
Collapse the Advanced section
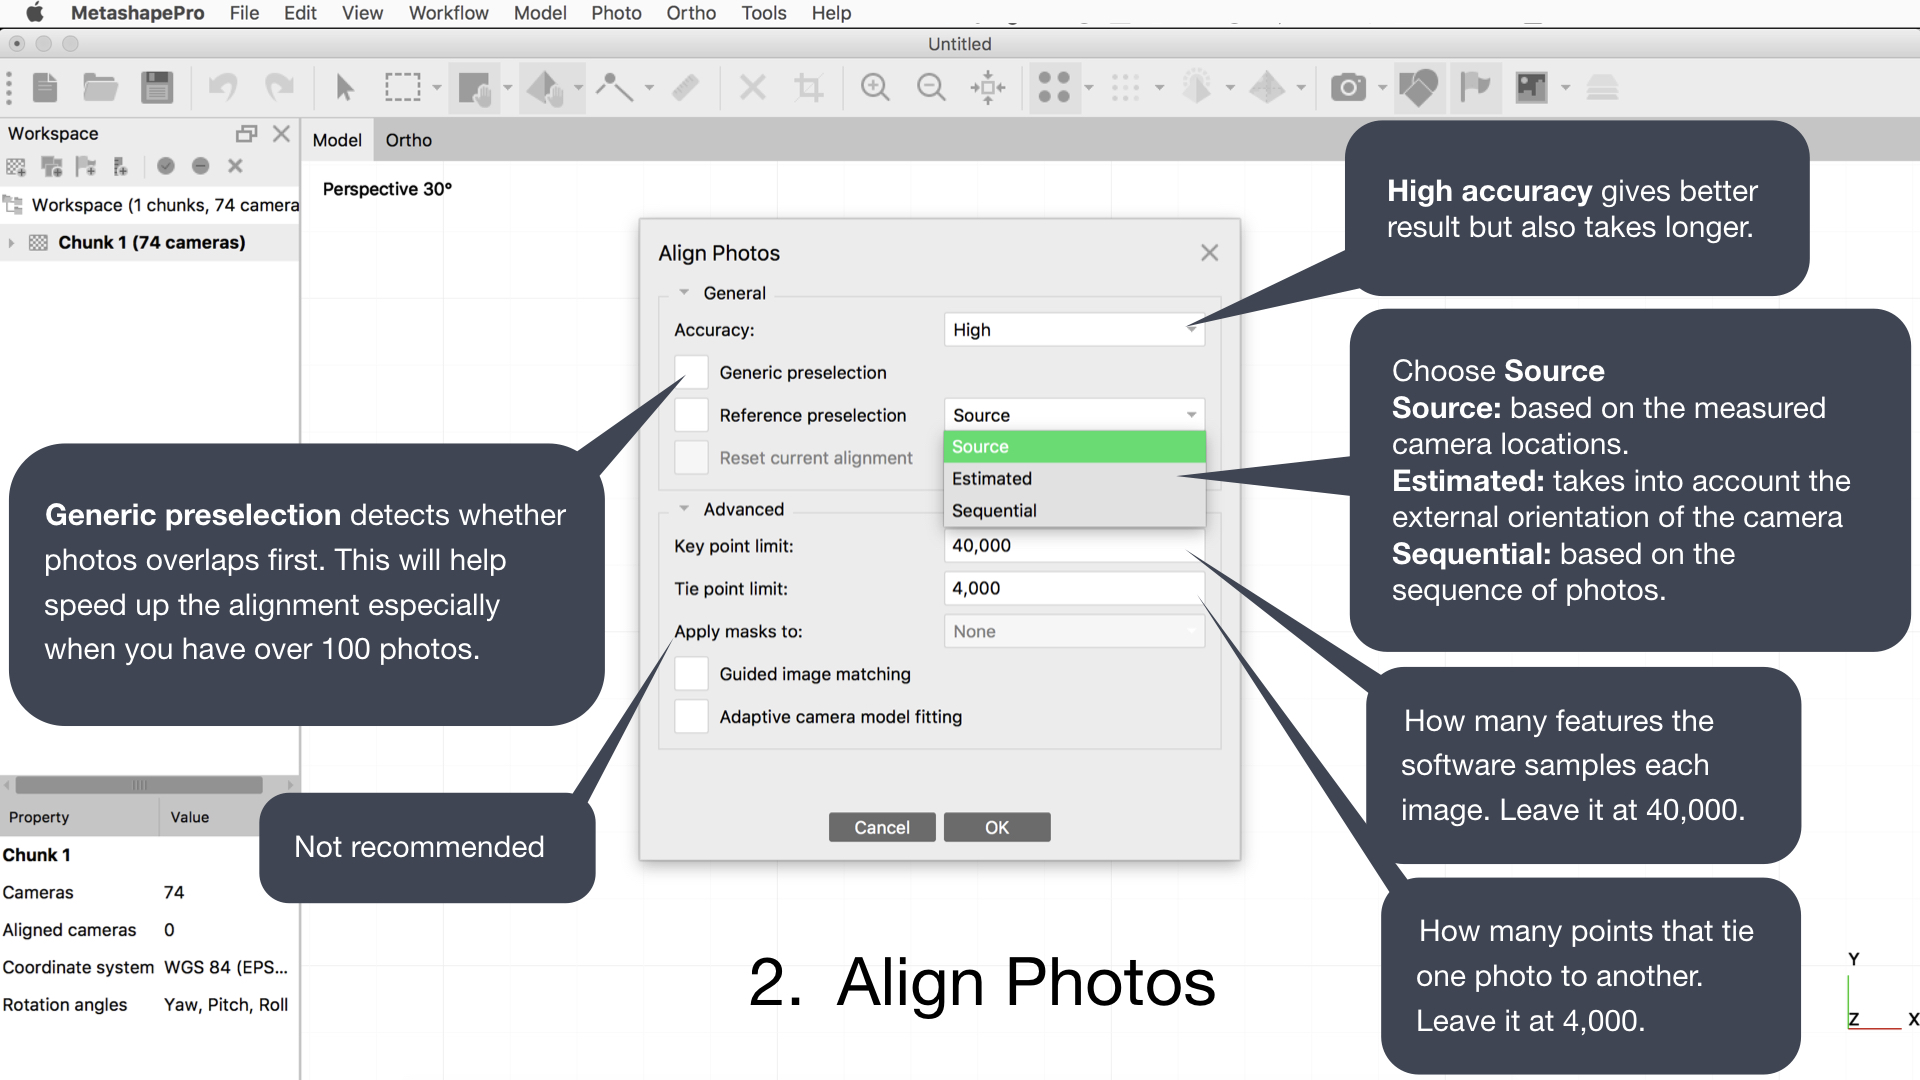click(684, 509)
